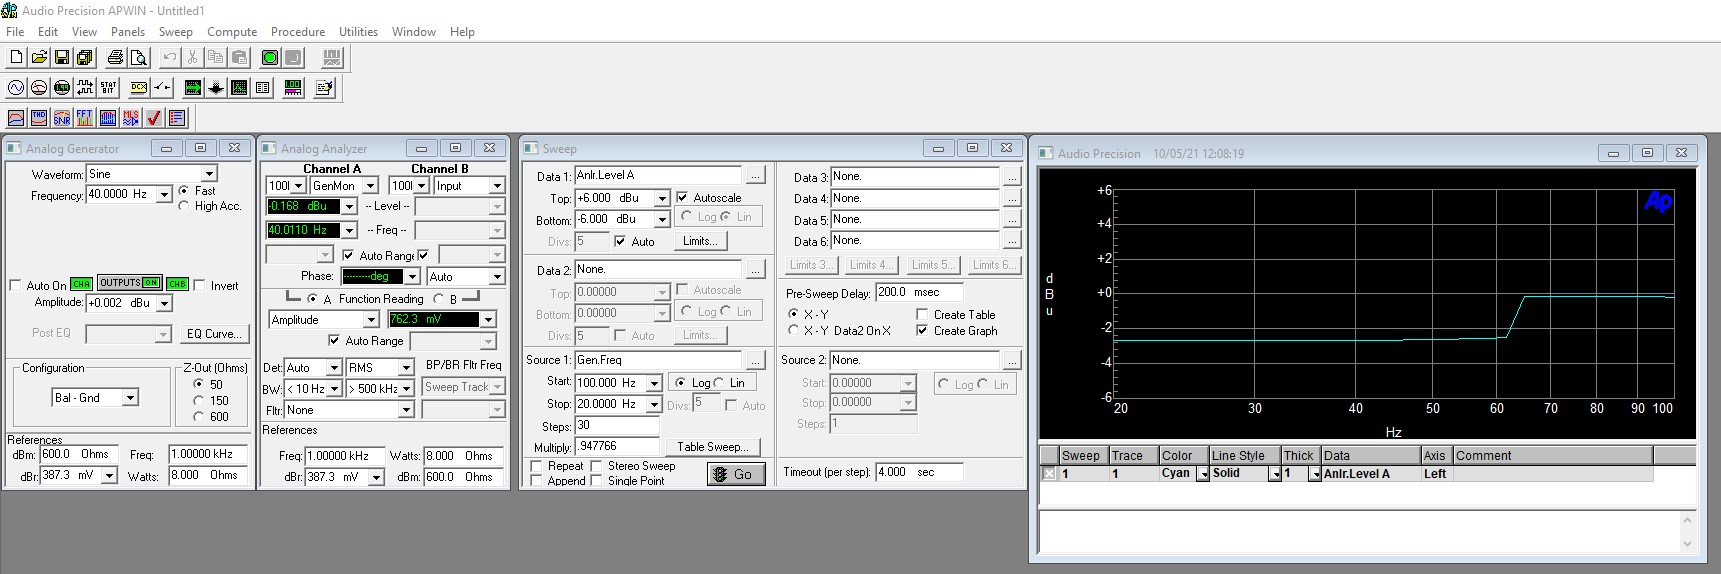1721x574 pixels.
Task: Open the Waveform Sine dropdown
Action: click(x=209, y=174)
